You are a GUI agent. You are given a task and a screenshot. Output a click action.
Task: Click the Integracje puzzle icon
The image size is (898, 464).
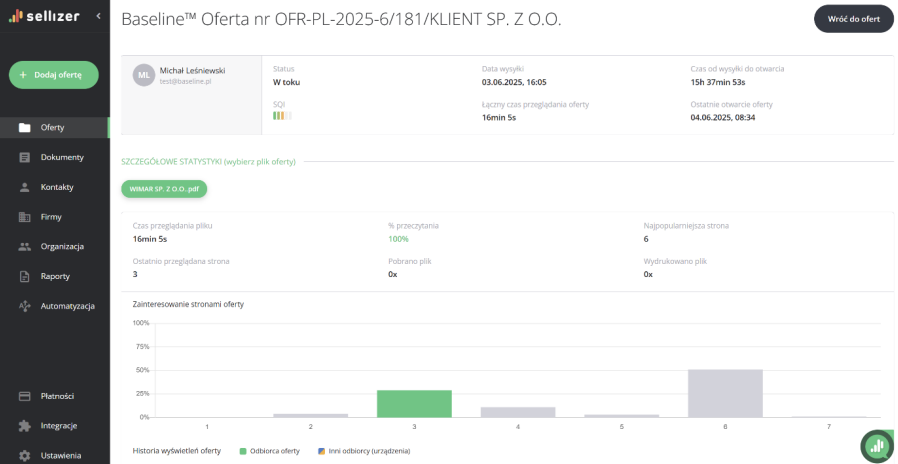coord(25,425)
